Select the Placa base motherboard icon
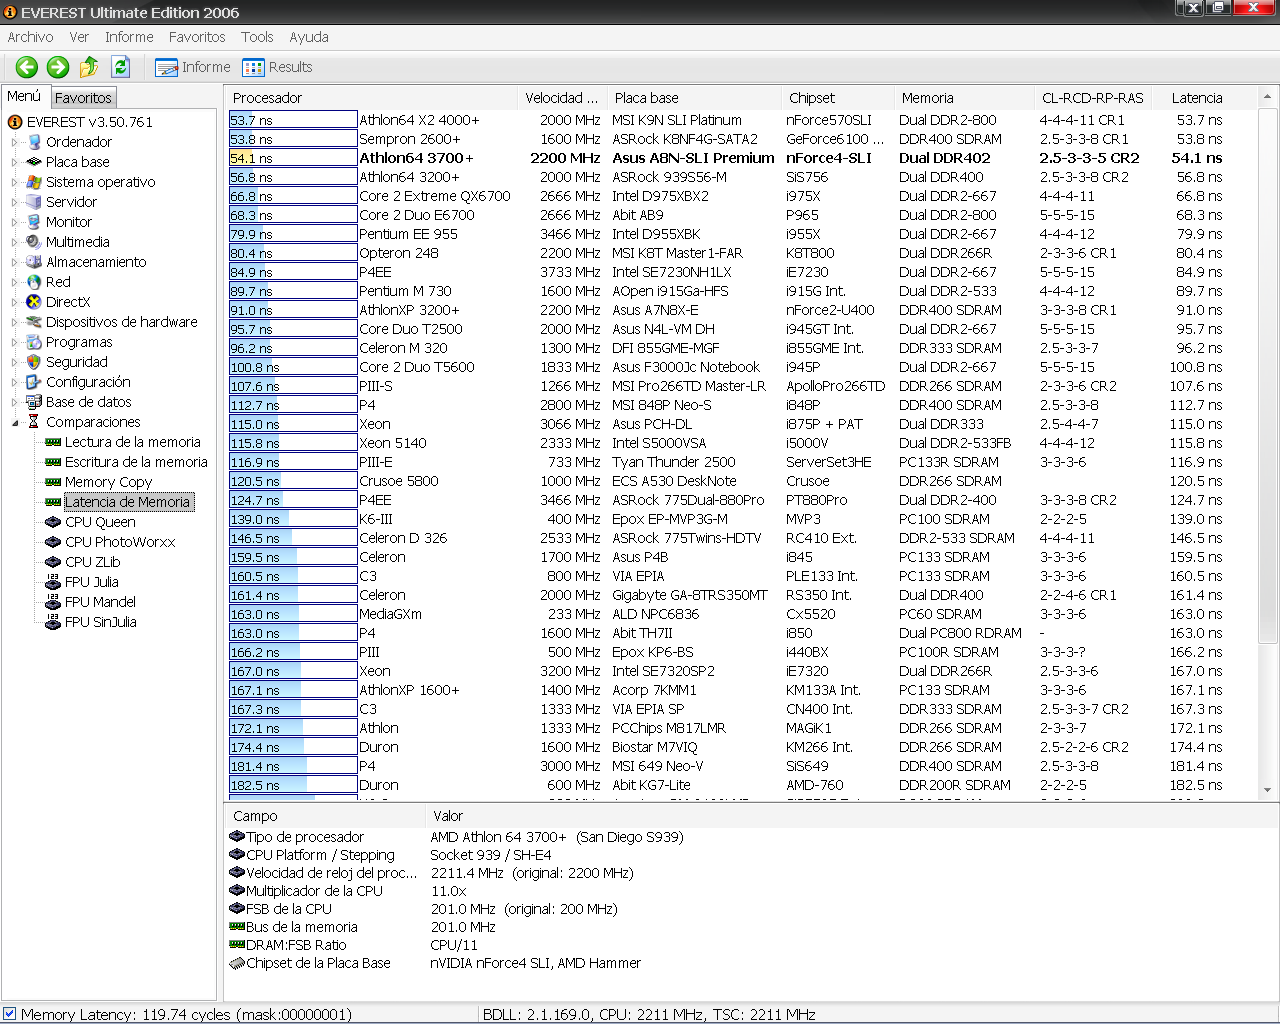Viewport: 1280px width, 1024px height. point(34,162)
